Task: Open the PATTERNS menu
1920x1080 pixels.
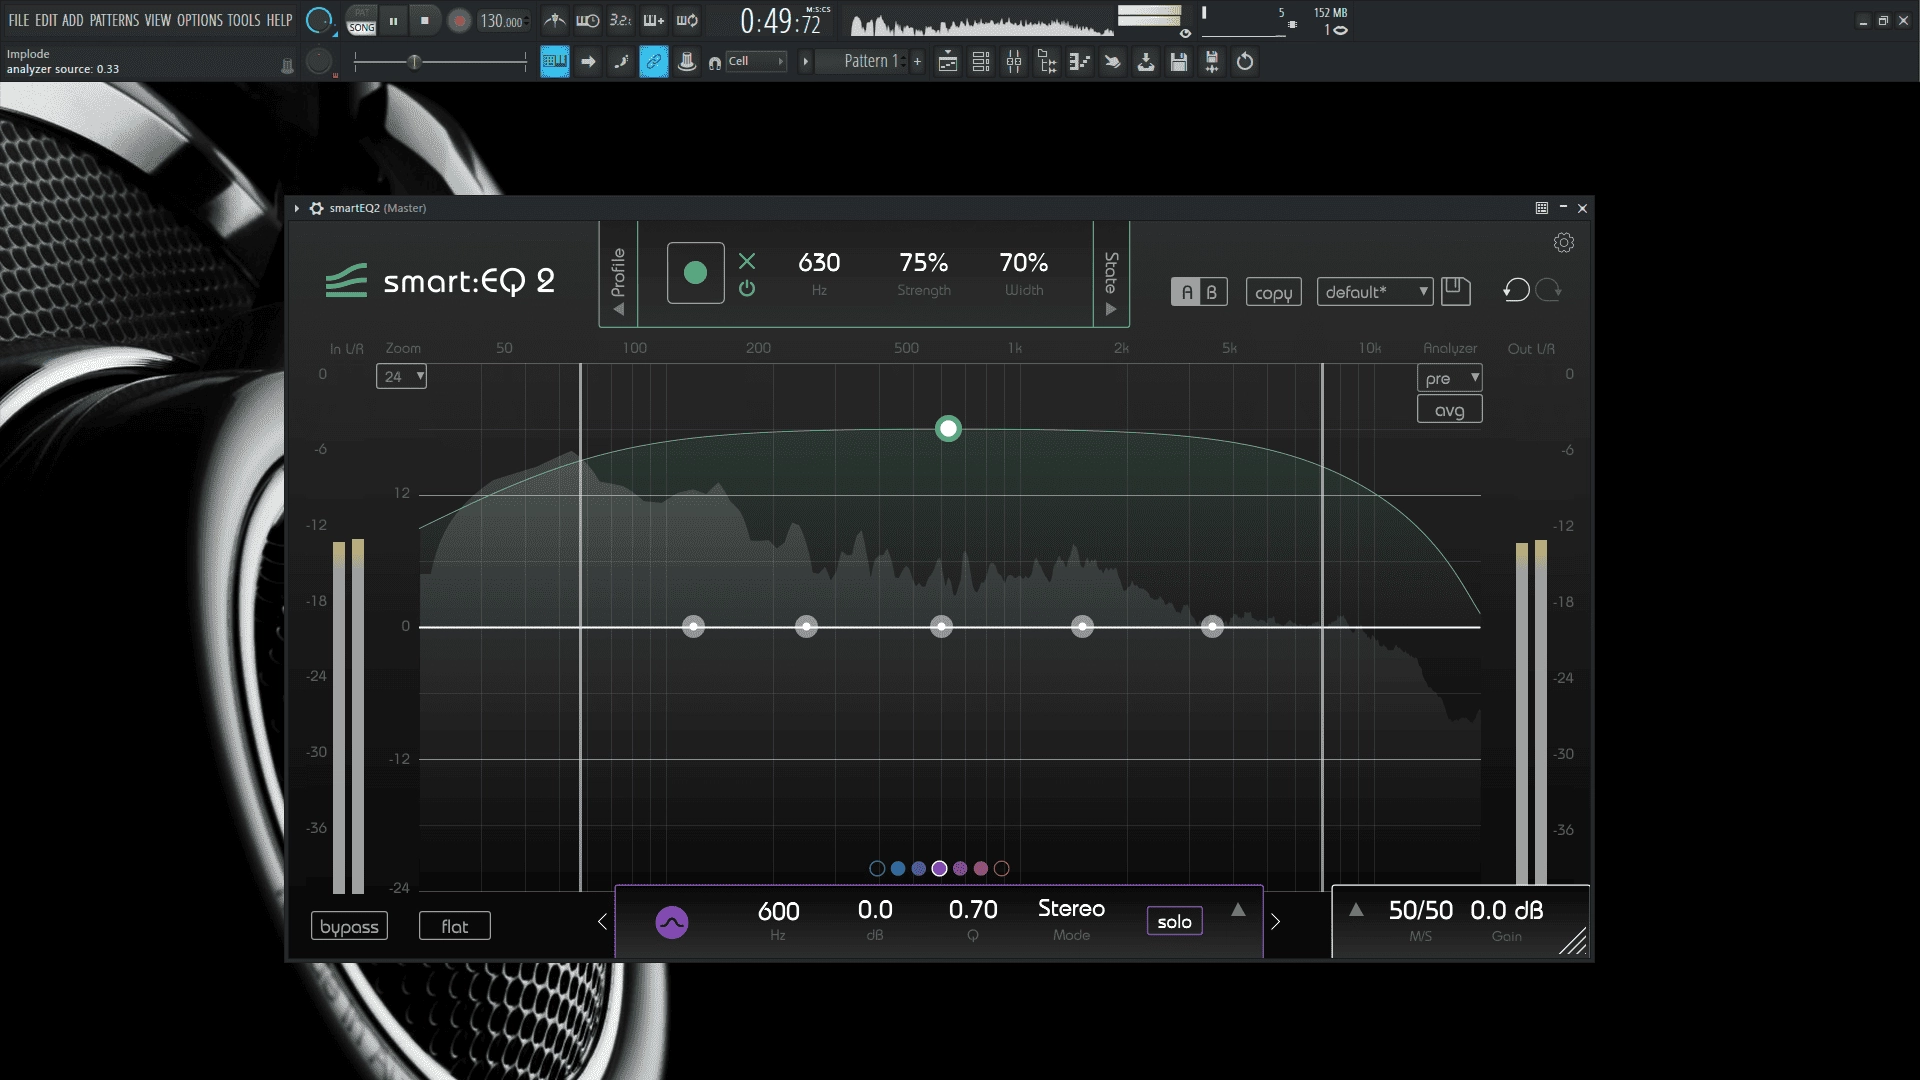Action: [114, 20]
